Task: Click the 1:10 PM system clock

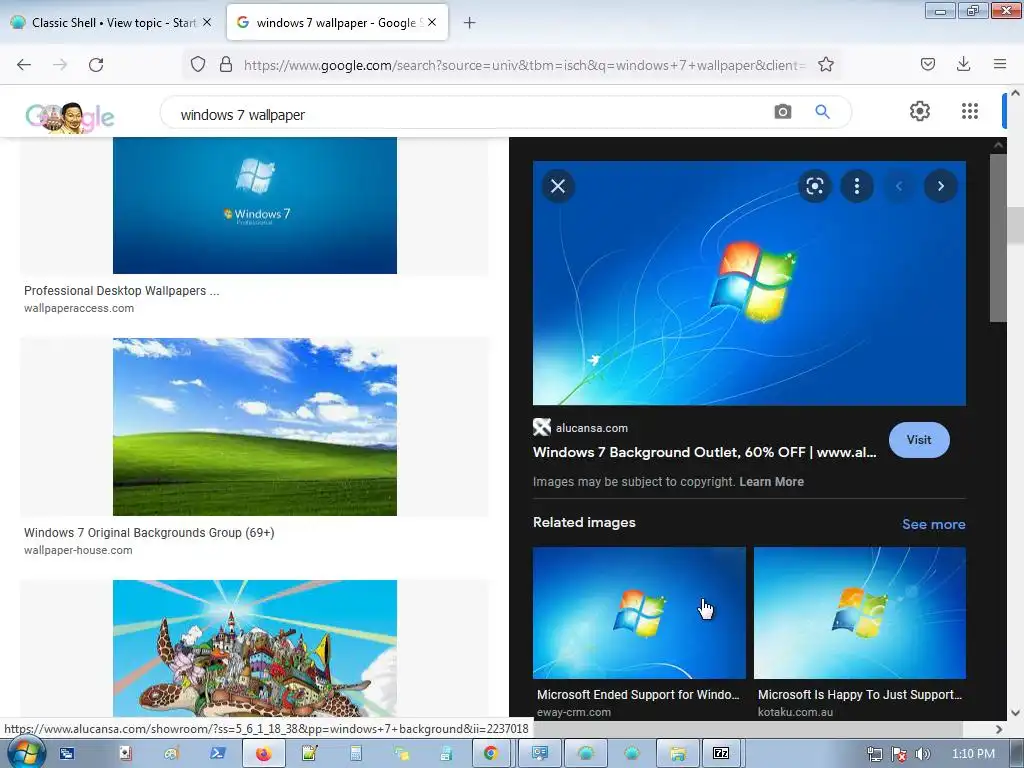Action: point(973,754)
